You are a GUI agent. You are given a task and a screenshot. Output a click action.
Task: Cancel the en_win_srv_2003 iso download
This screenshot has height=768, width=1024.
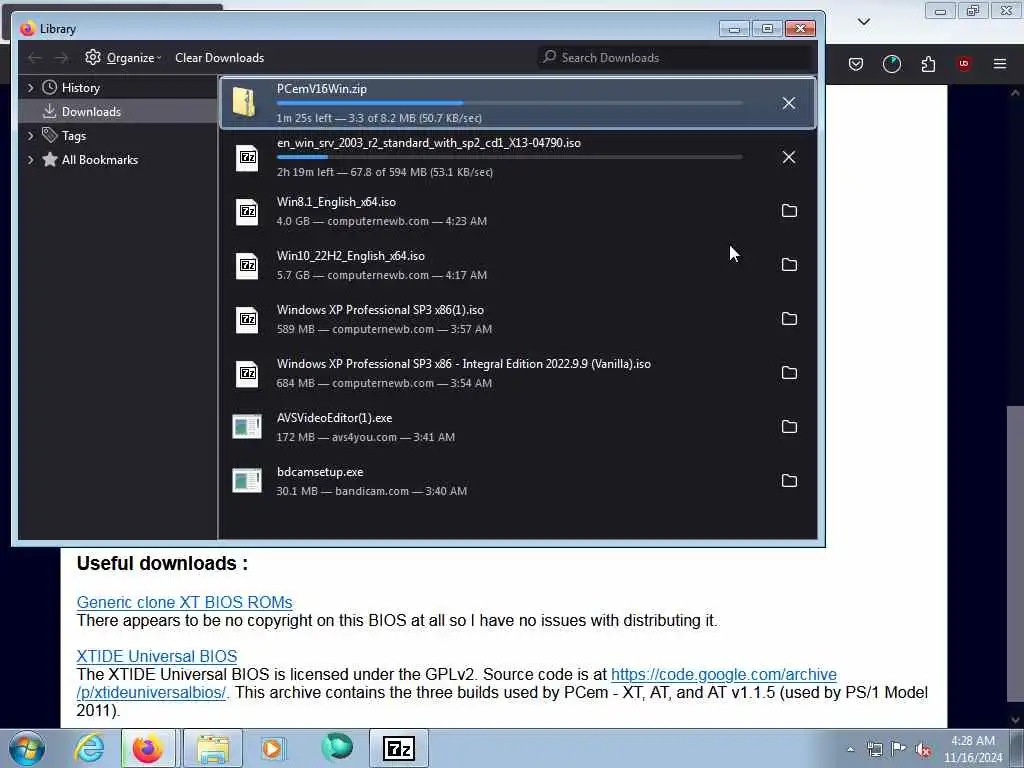[788, 157]
